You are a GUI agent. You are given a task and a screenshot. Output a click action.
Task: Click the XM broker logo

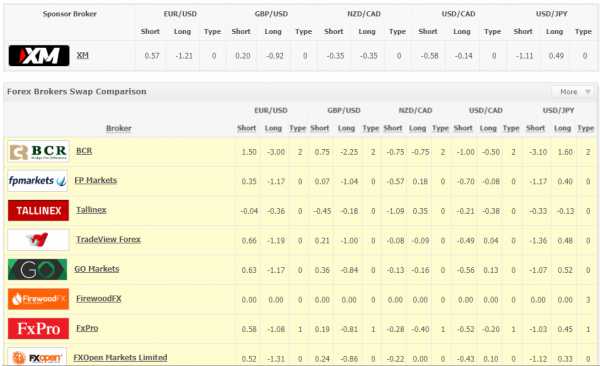[39, 56]
